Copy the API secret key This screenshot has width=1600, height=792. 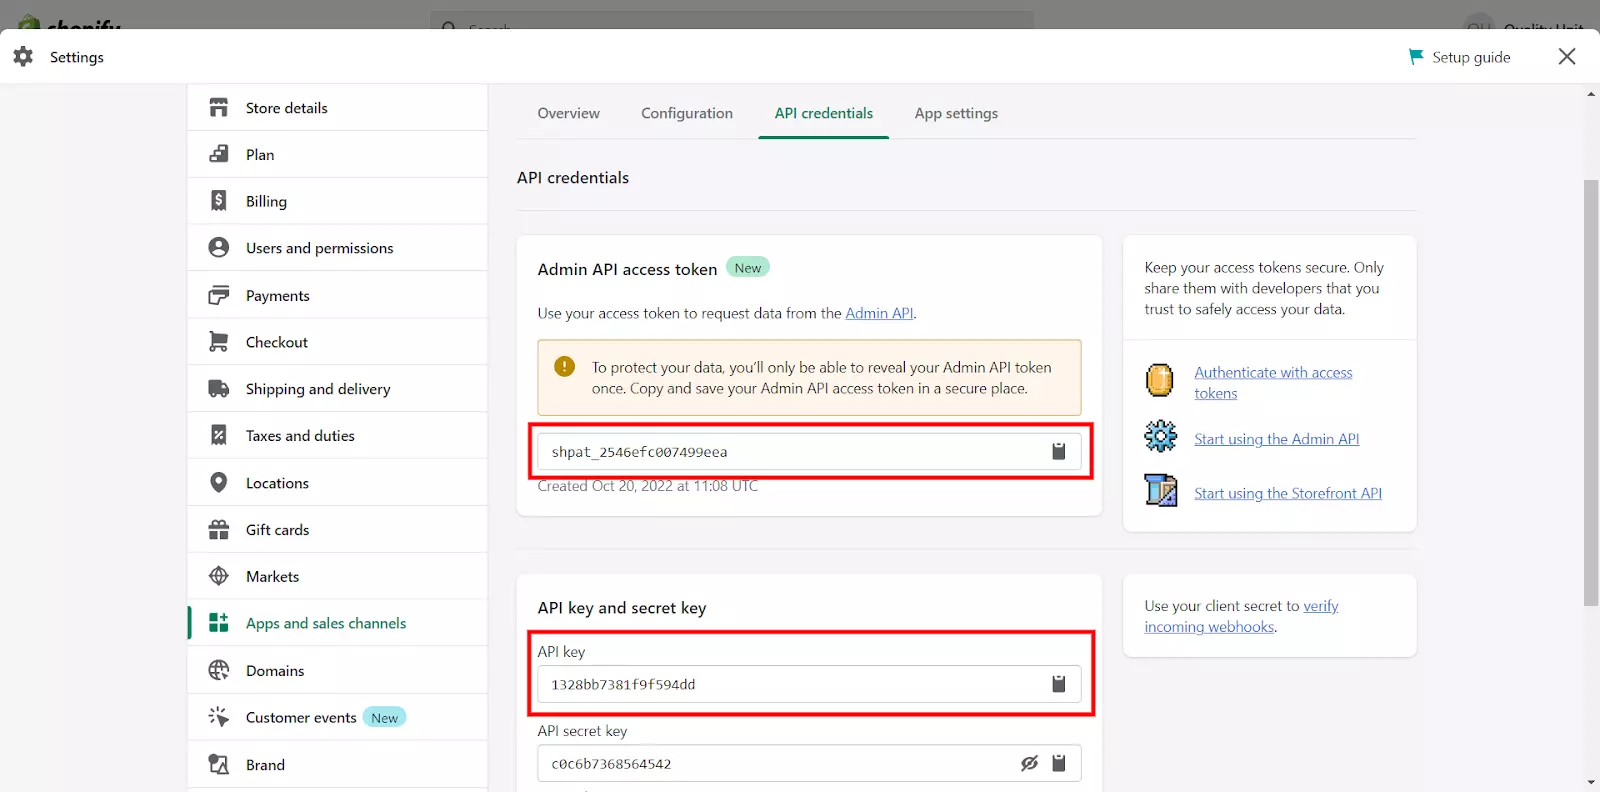(1058, 764)
